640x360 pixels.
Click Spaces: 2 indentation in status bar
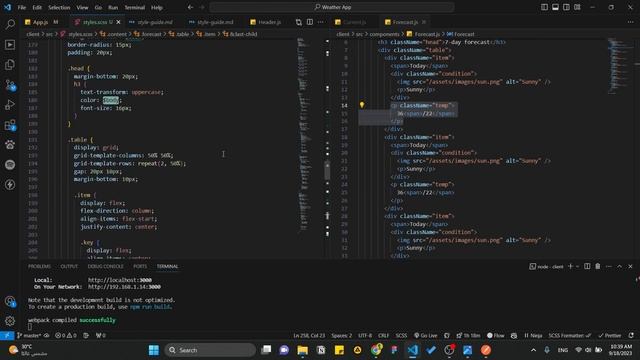tap(342, 336)
